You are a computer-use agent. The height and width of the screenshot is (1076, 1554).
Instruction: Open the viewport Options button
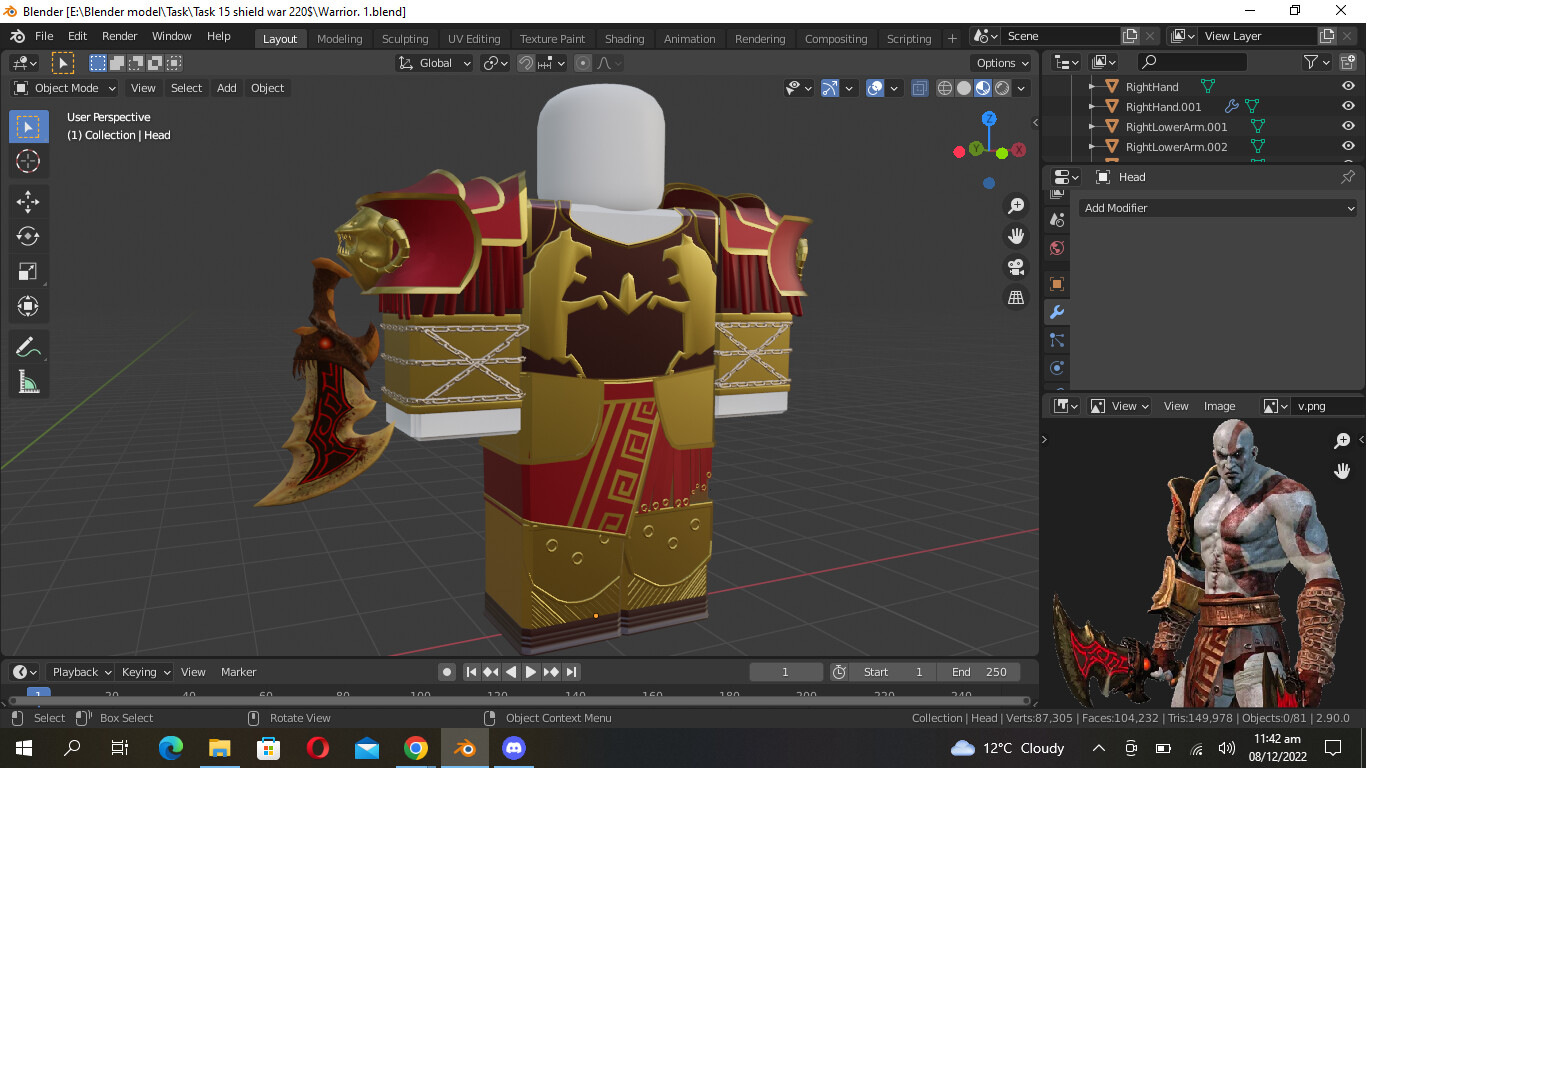pos(1001,63)
